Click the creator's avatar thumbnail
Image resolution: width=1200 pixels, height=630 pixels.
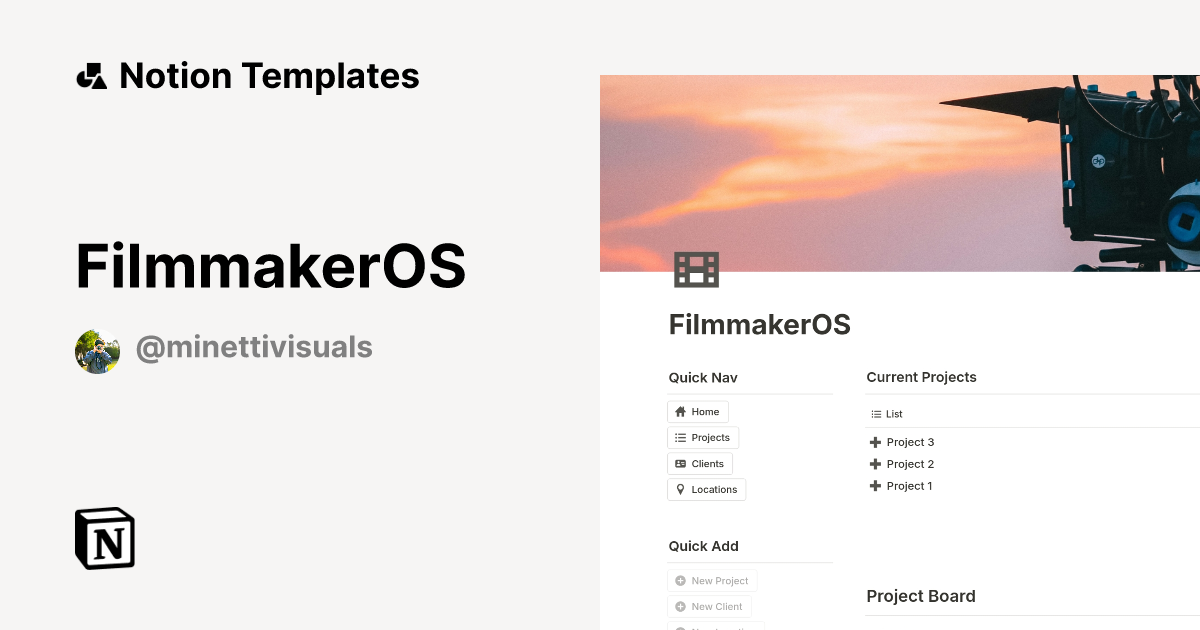click(97, 351)
